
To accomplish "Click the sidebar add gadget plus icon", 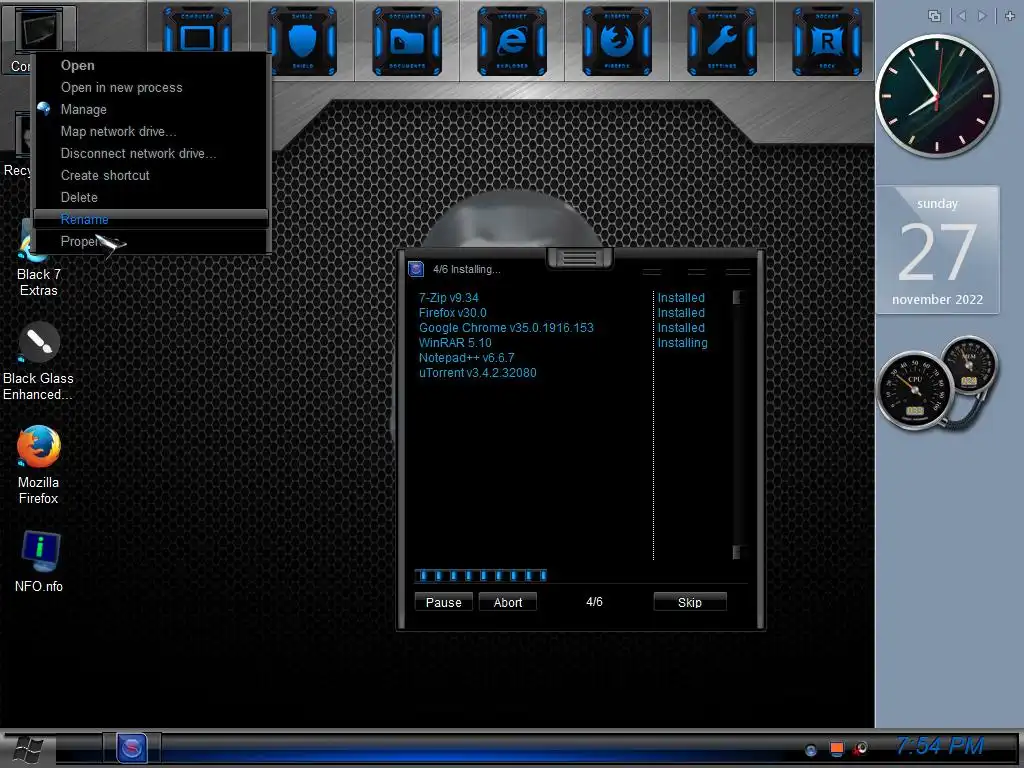I will (x=1010, y=16).
